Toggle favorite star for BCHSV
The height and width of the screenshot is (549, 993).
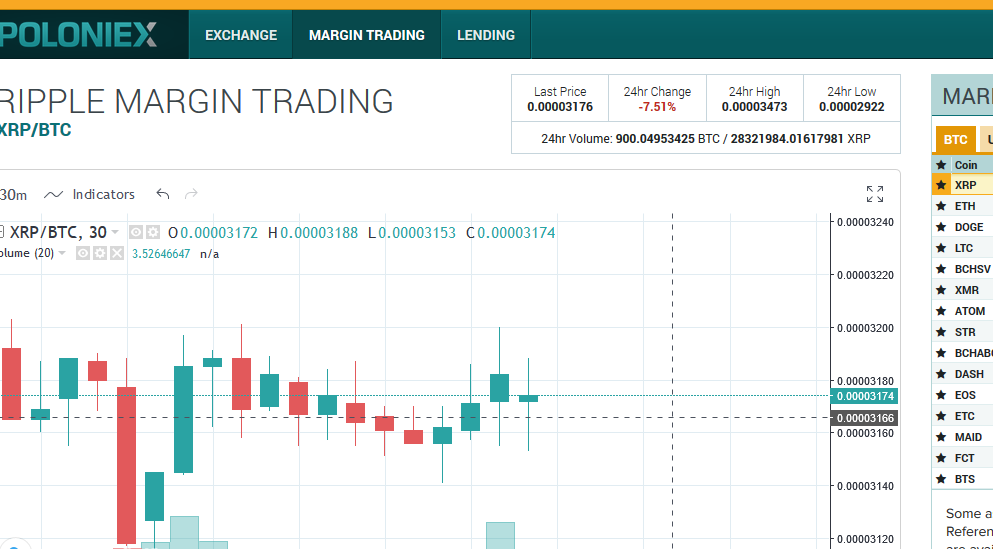[x=941, y=269]
